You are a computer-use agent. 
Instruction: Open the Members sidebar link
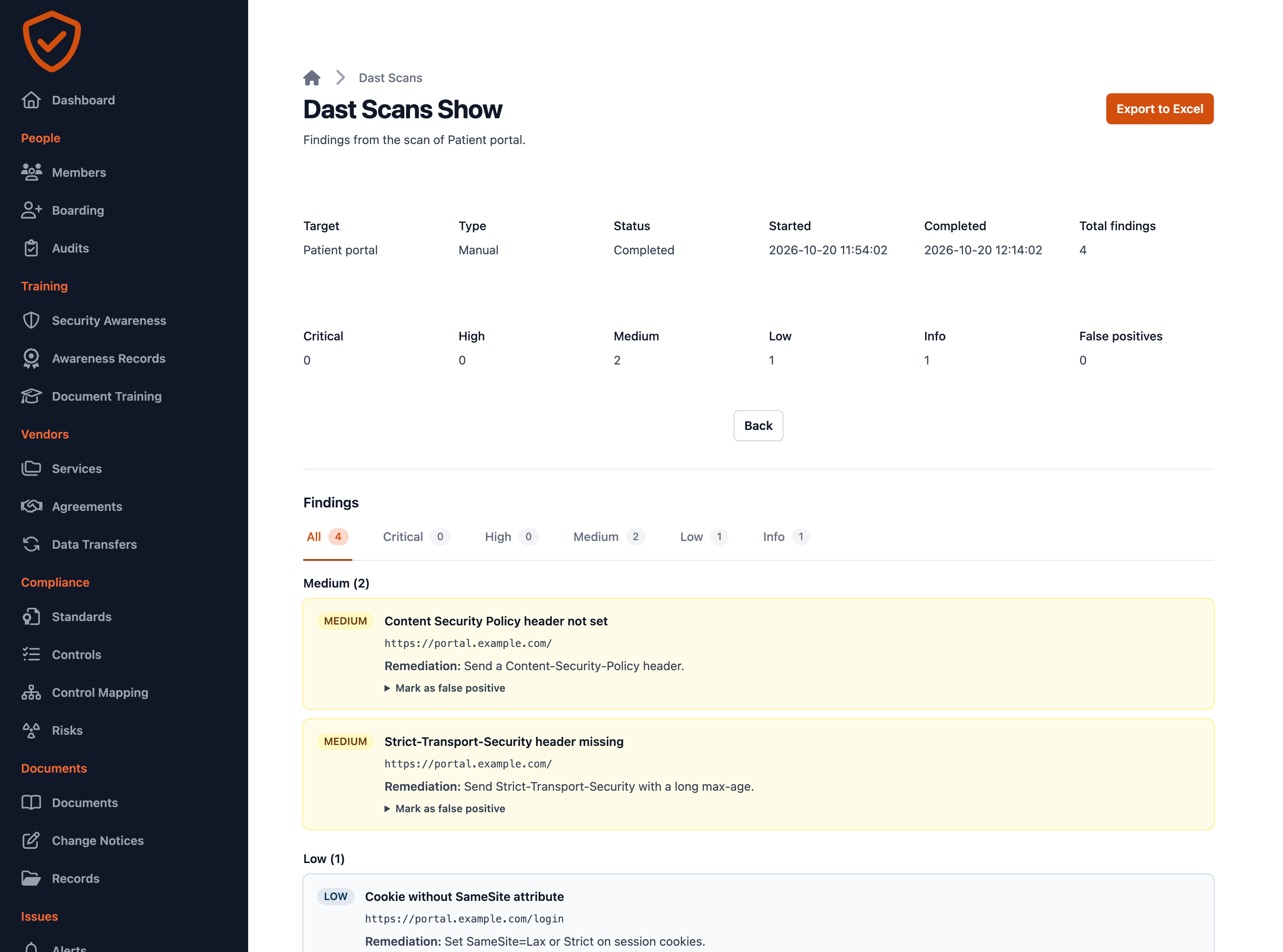coord(79,172)
